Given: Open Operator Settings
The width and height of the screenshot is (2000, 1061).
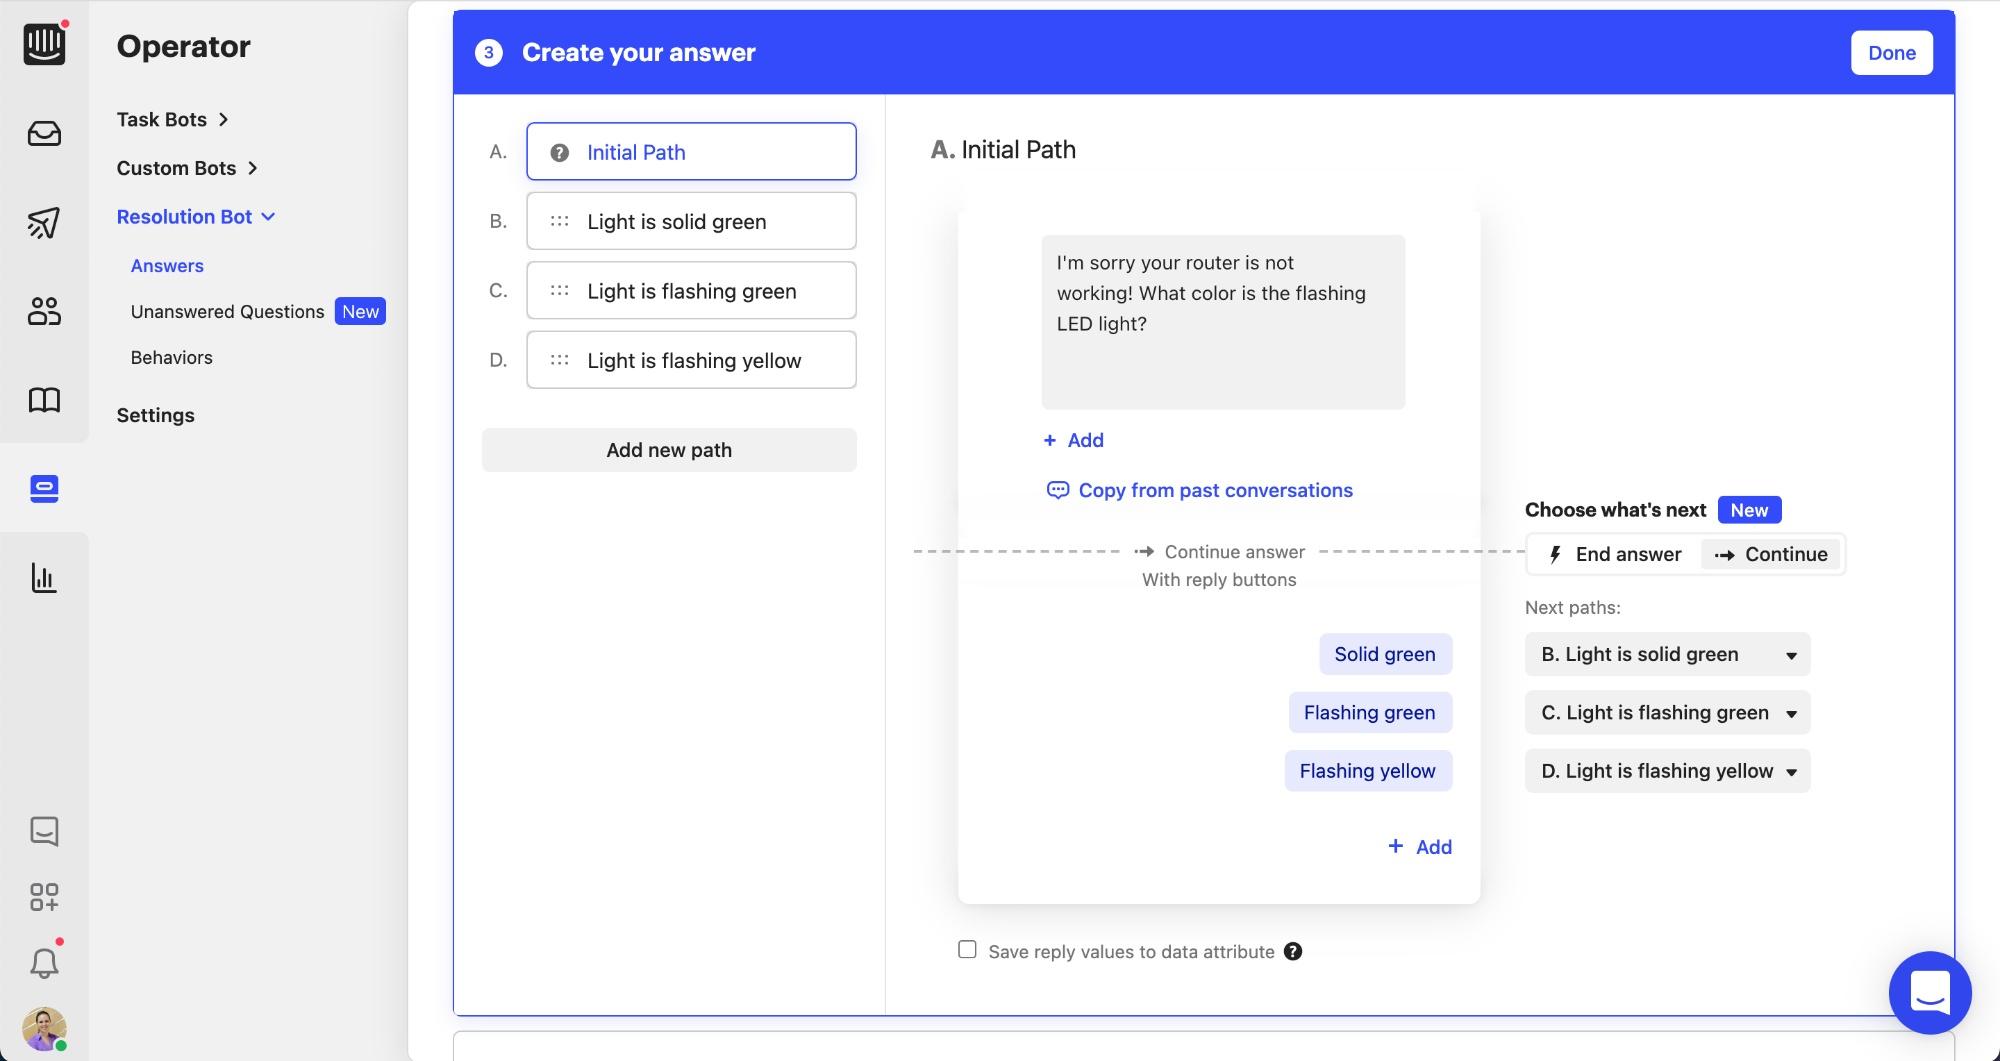Looking at the screenshot, I should tap(155, 415).
